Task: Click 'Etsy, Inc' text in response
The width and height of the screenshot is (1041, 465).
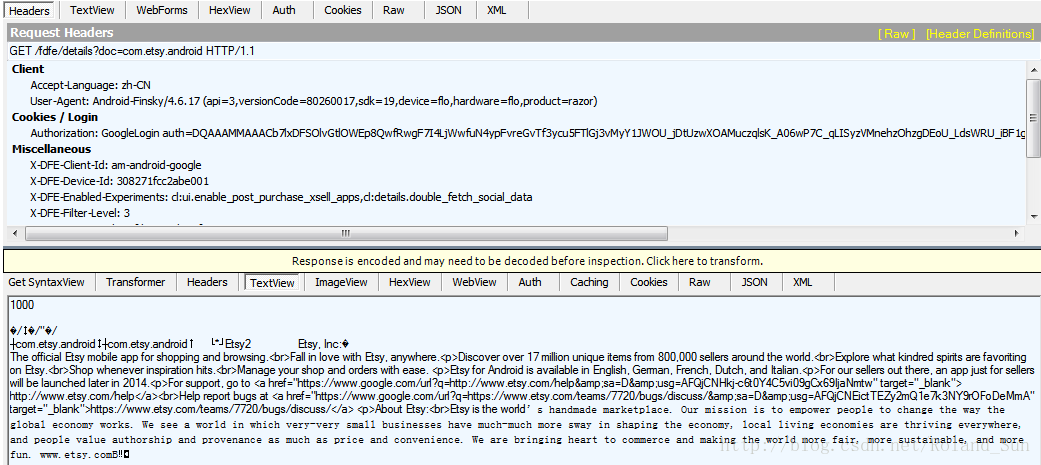Action: (x=319, y=344)
